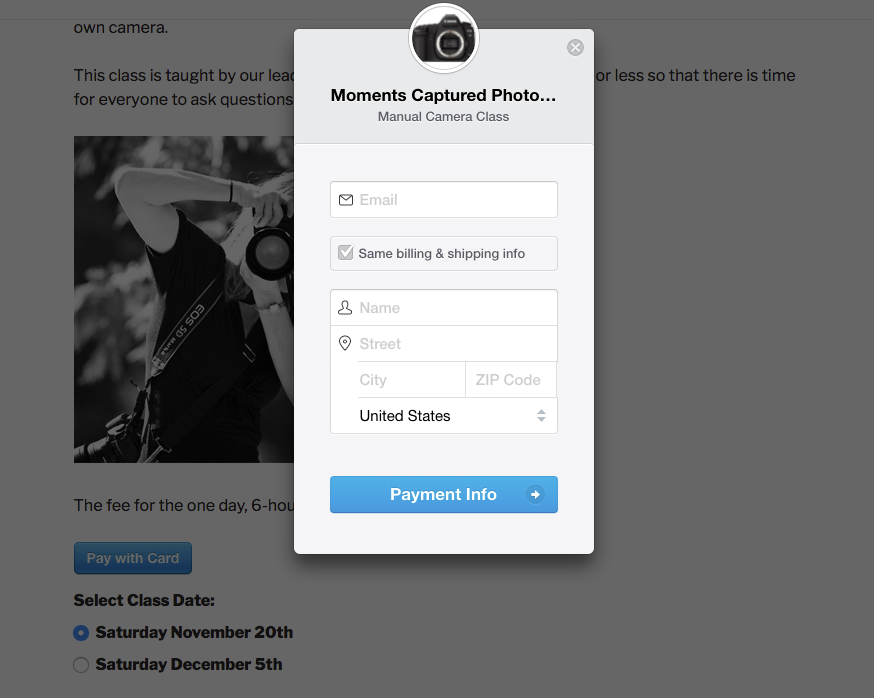The image size is (874, 698).
Task: Select Saturday December 5th class date
Action: 81,664
